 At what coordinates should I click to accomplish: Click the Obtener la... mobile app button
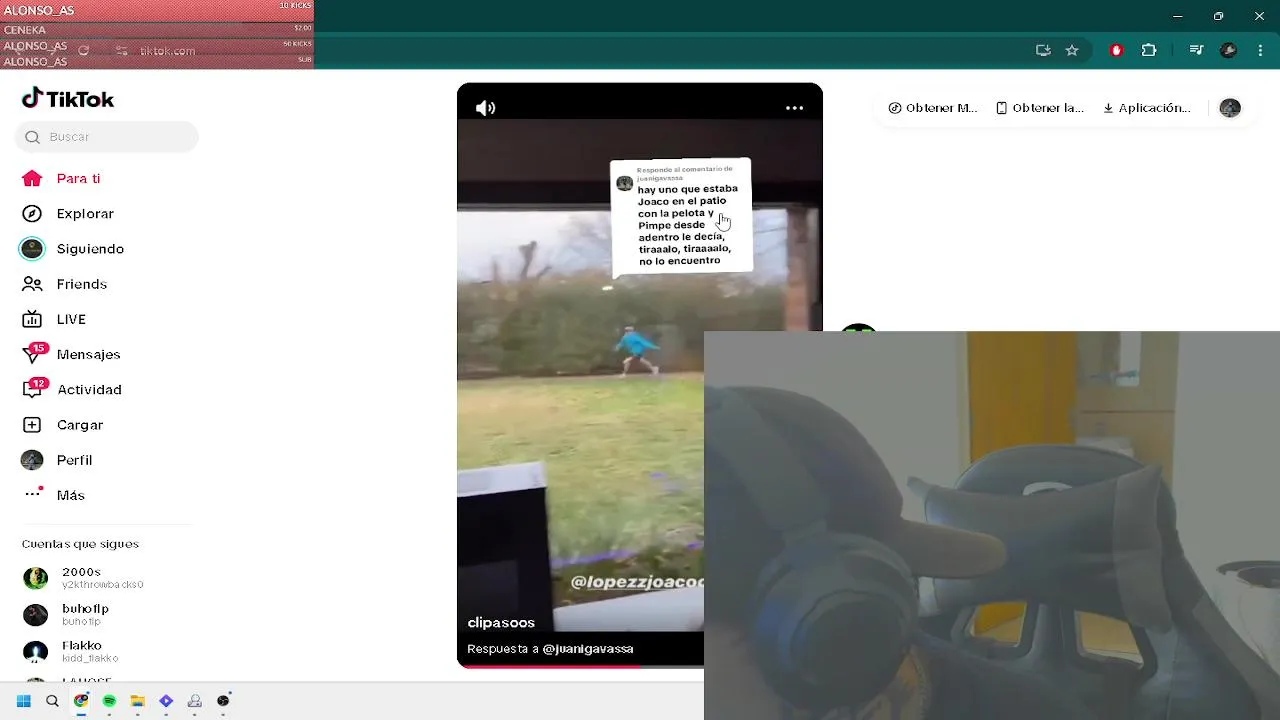[1040, 108]
